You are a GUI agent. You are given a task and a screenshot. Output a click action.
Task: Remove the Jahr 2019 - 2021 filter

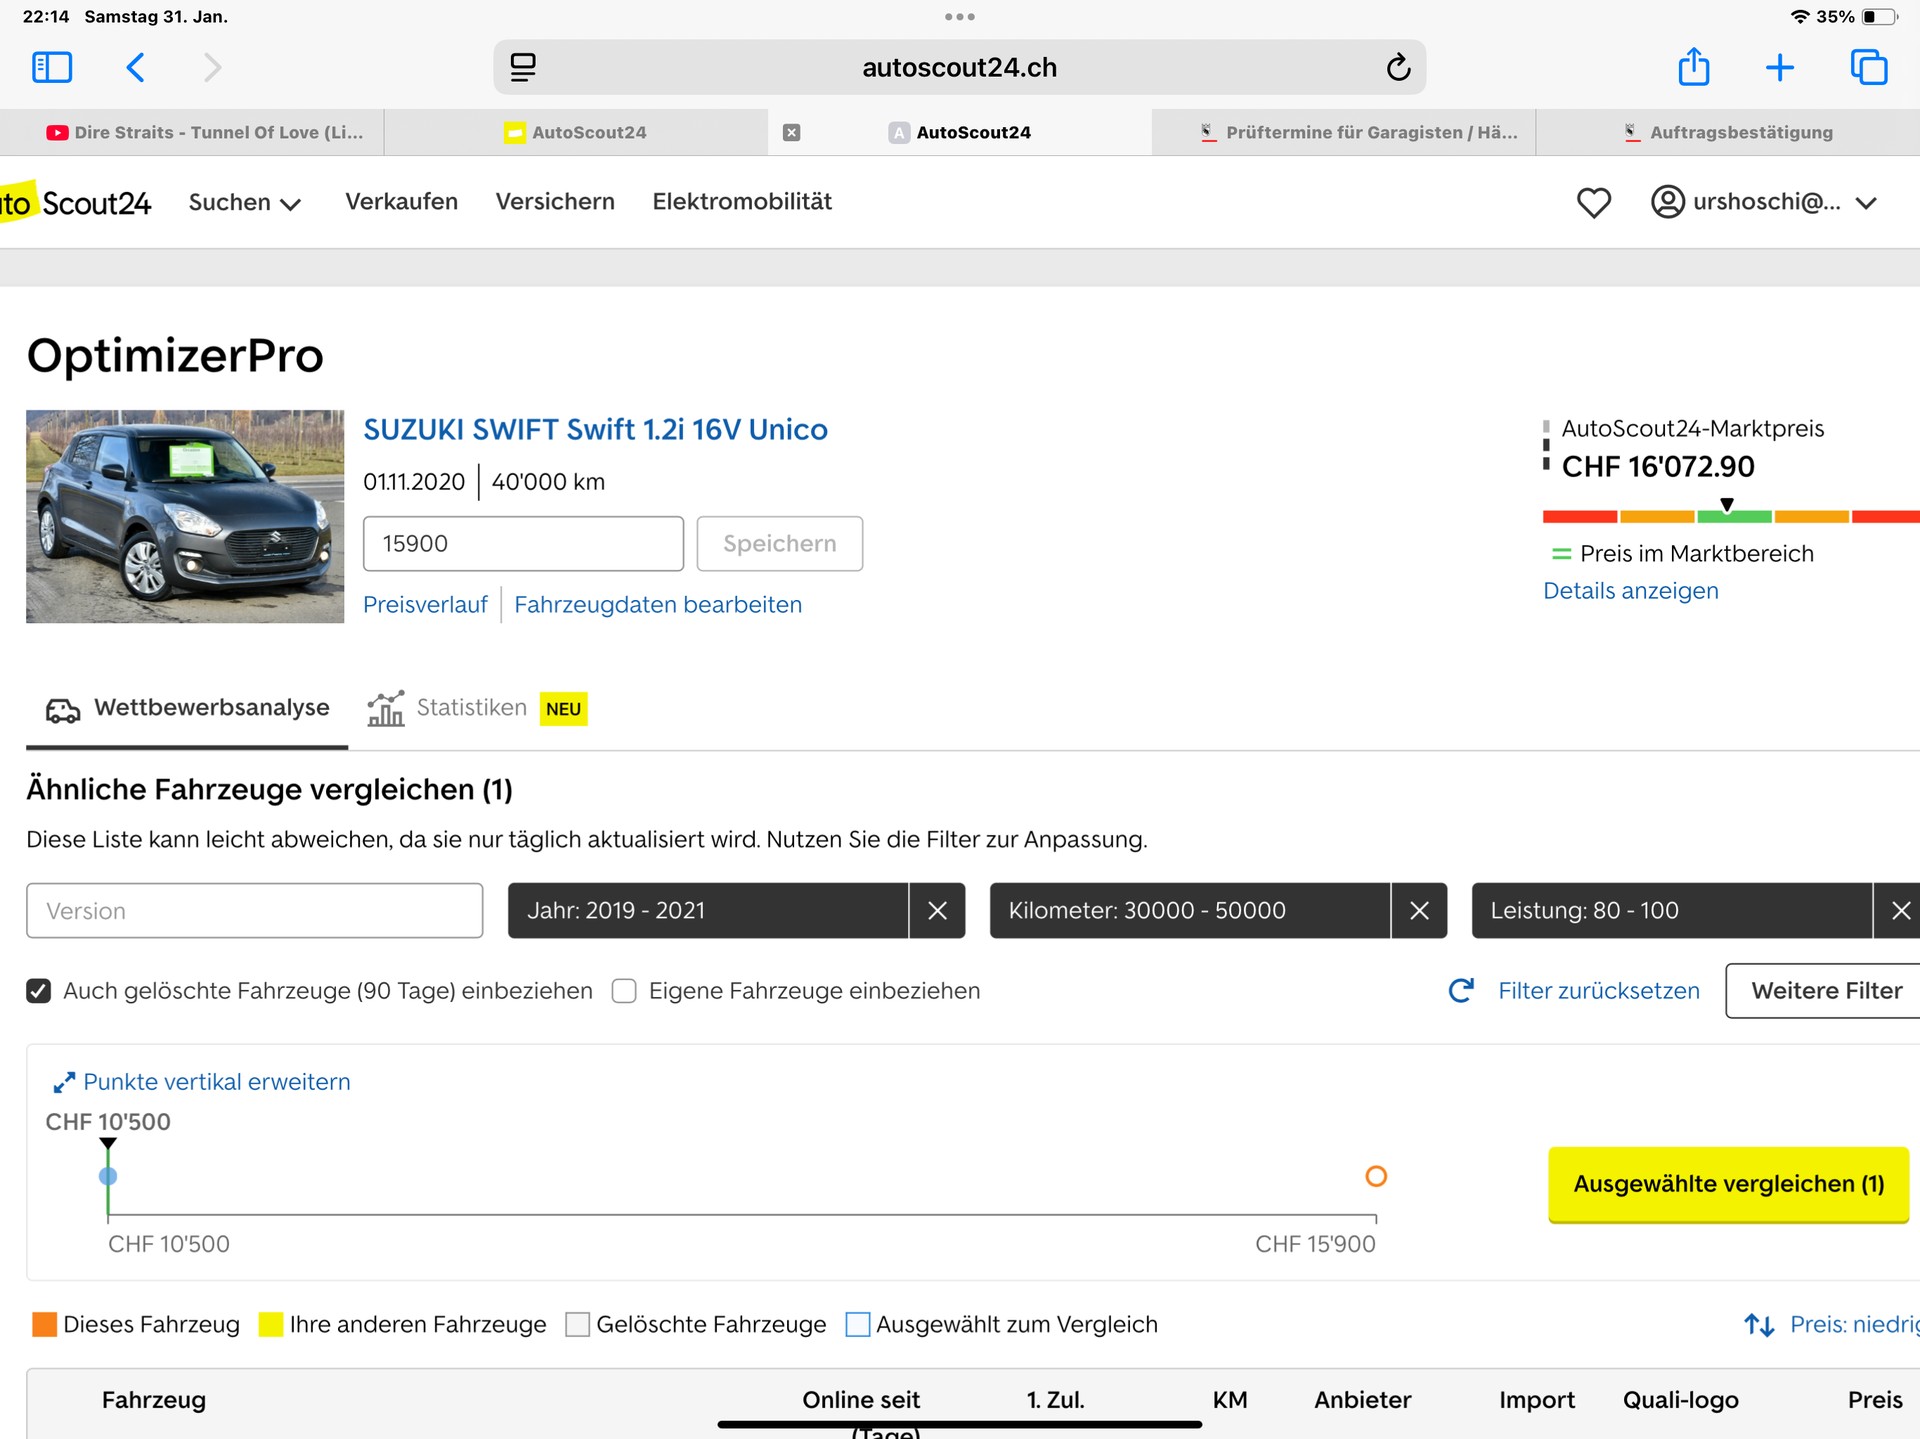tap(937, 910)
